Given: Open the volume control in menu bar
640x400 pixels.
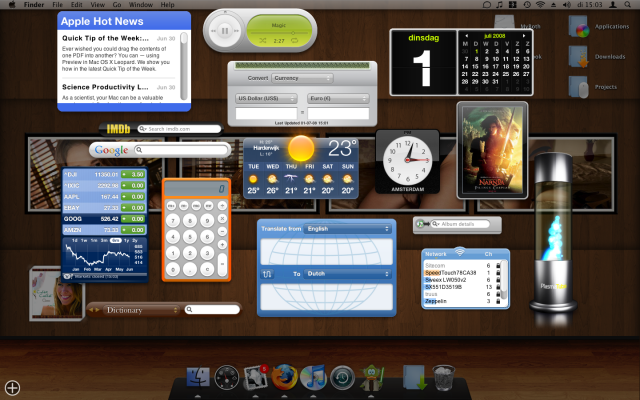Looking at the screenshot, I should (567, 4).
